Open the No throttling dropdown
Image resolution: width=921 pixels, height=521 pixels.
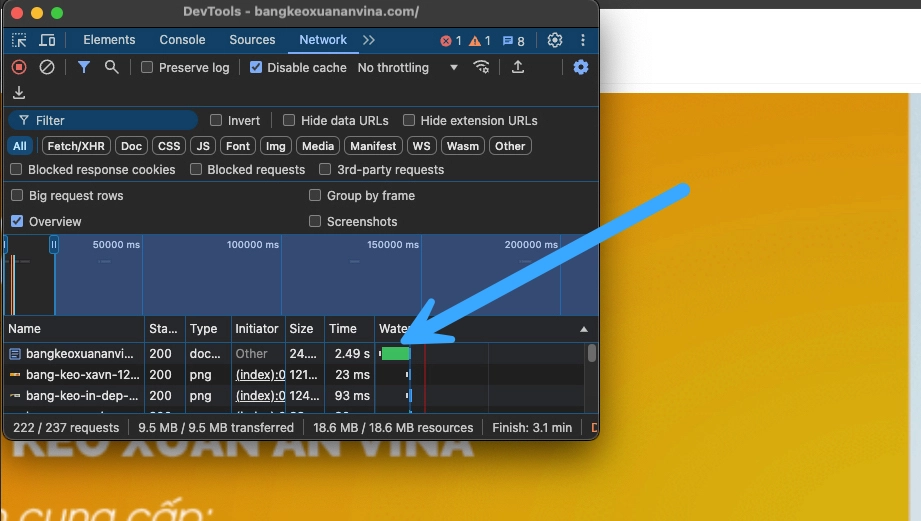click(x=408, y=67)
